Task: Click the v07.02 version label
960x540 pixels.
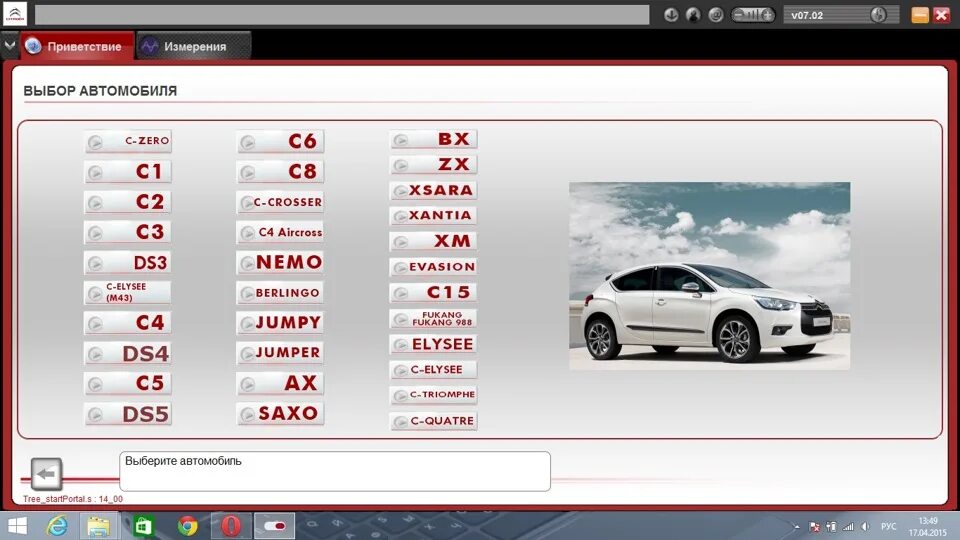Action: pos(807,15)
